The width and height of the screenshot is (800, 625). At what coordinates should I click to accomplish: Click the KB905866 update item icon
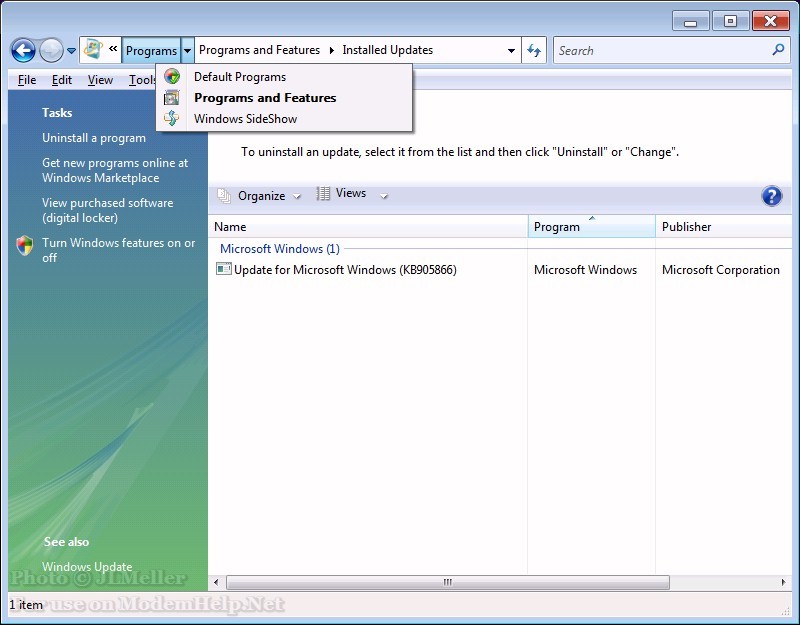click(x=224, y=269)
